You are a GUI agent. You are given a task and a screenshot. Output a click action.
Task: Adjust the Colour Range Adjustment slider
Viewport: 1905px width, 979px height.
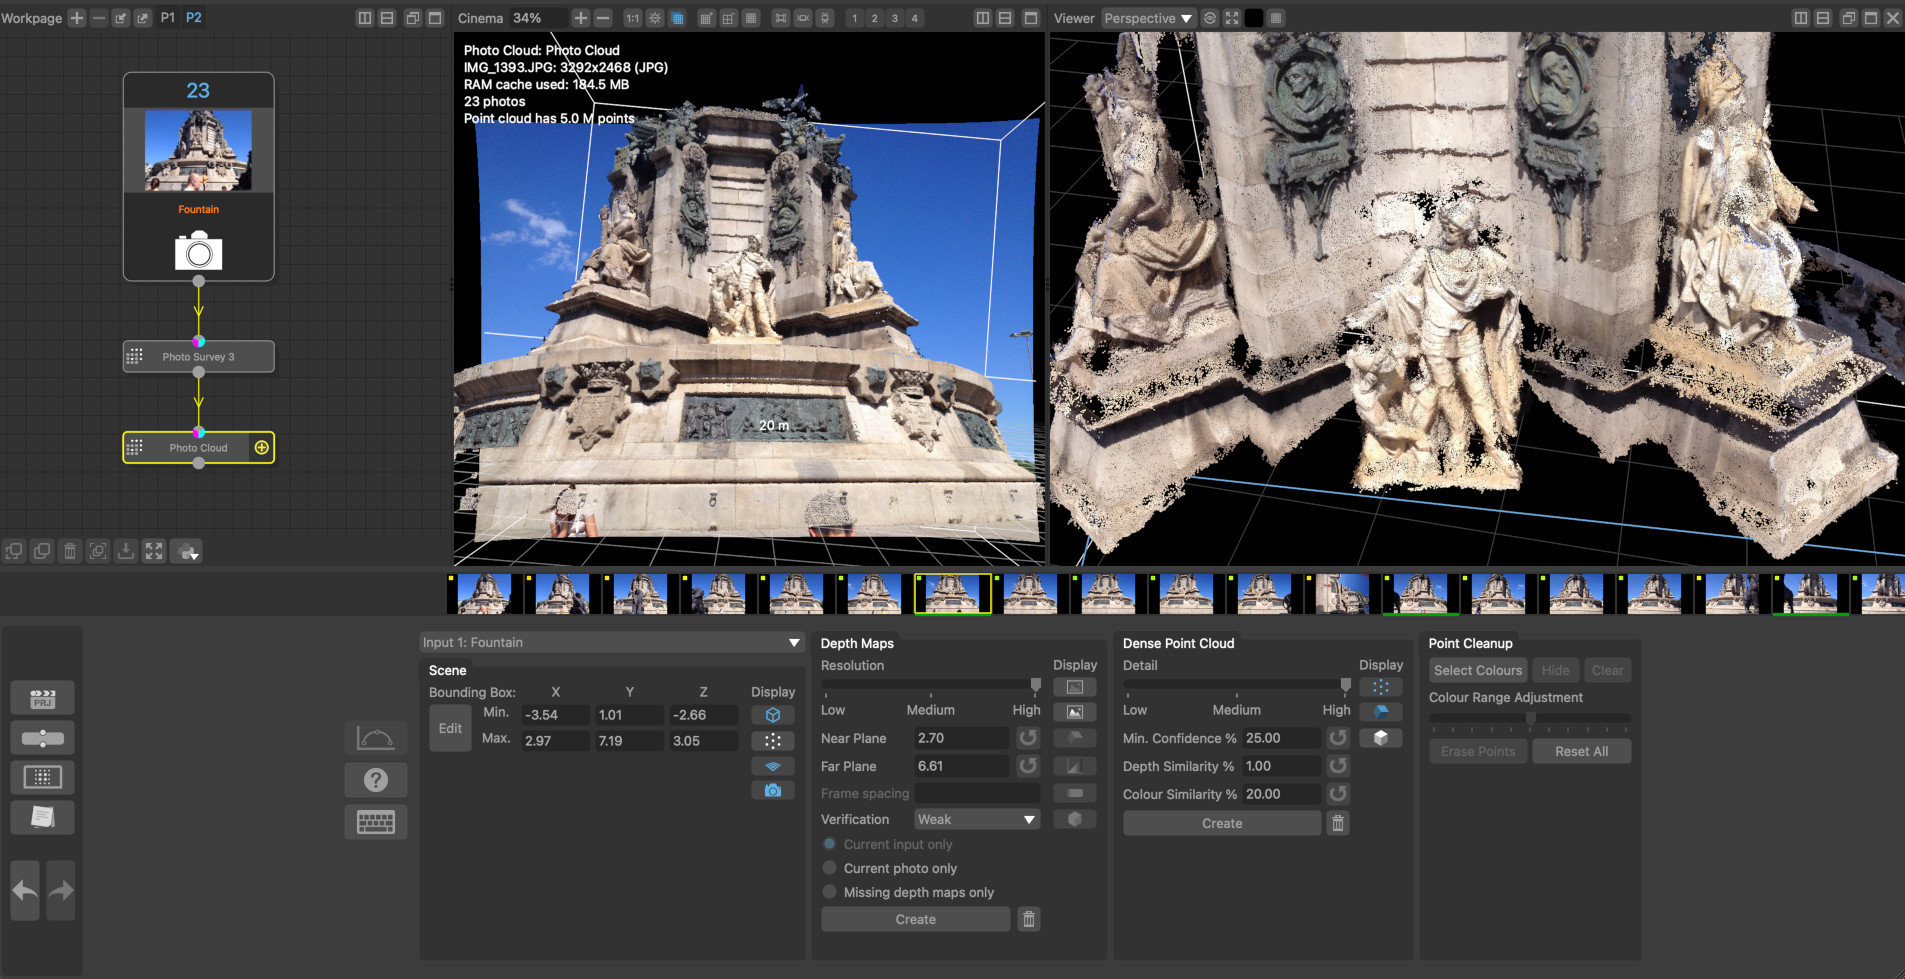click(x=1530, y=718)
